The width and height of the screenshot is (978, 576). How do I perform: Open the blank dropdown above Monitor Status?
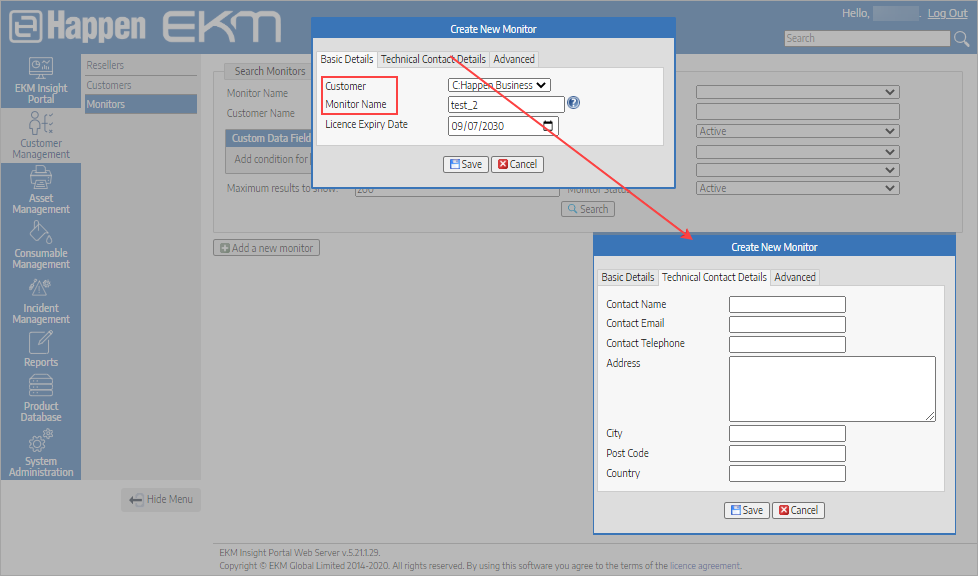[x=798, y=170]
